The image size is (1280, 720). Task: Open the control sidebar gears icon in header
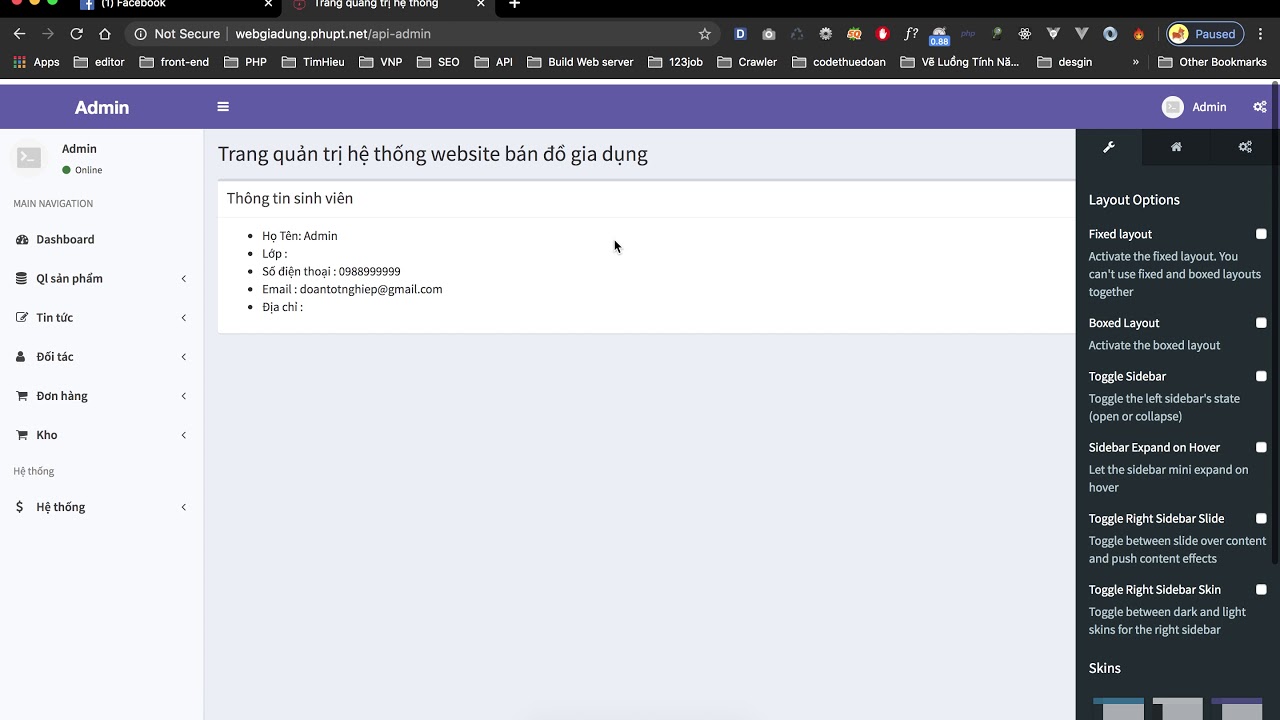(x=1259, y=107)
